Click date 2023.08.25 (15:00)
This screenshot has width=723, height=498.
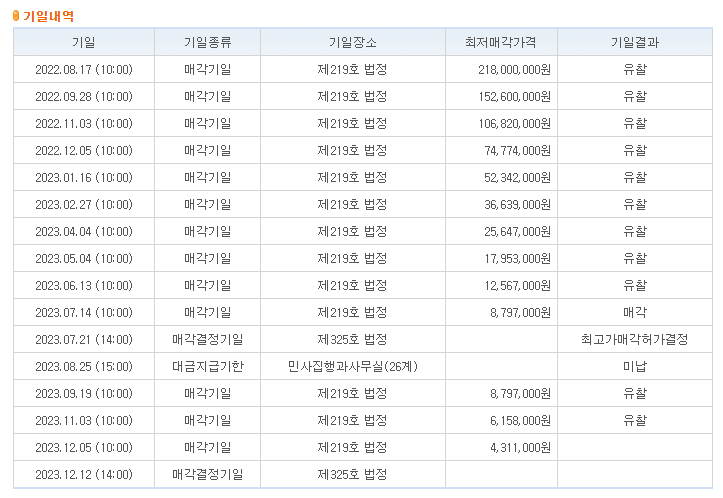click(x=84, y=367)
